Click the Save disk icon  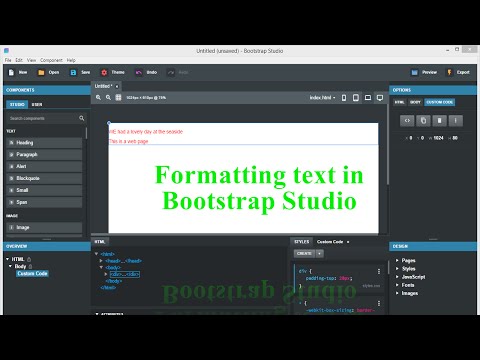click(73, 72)
